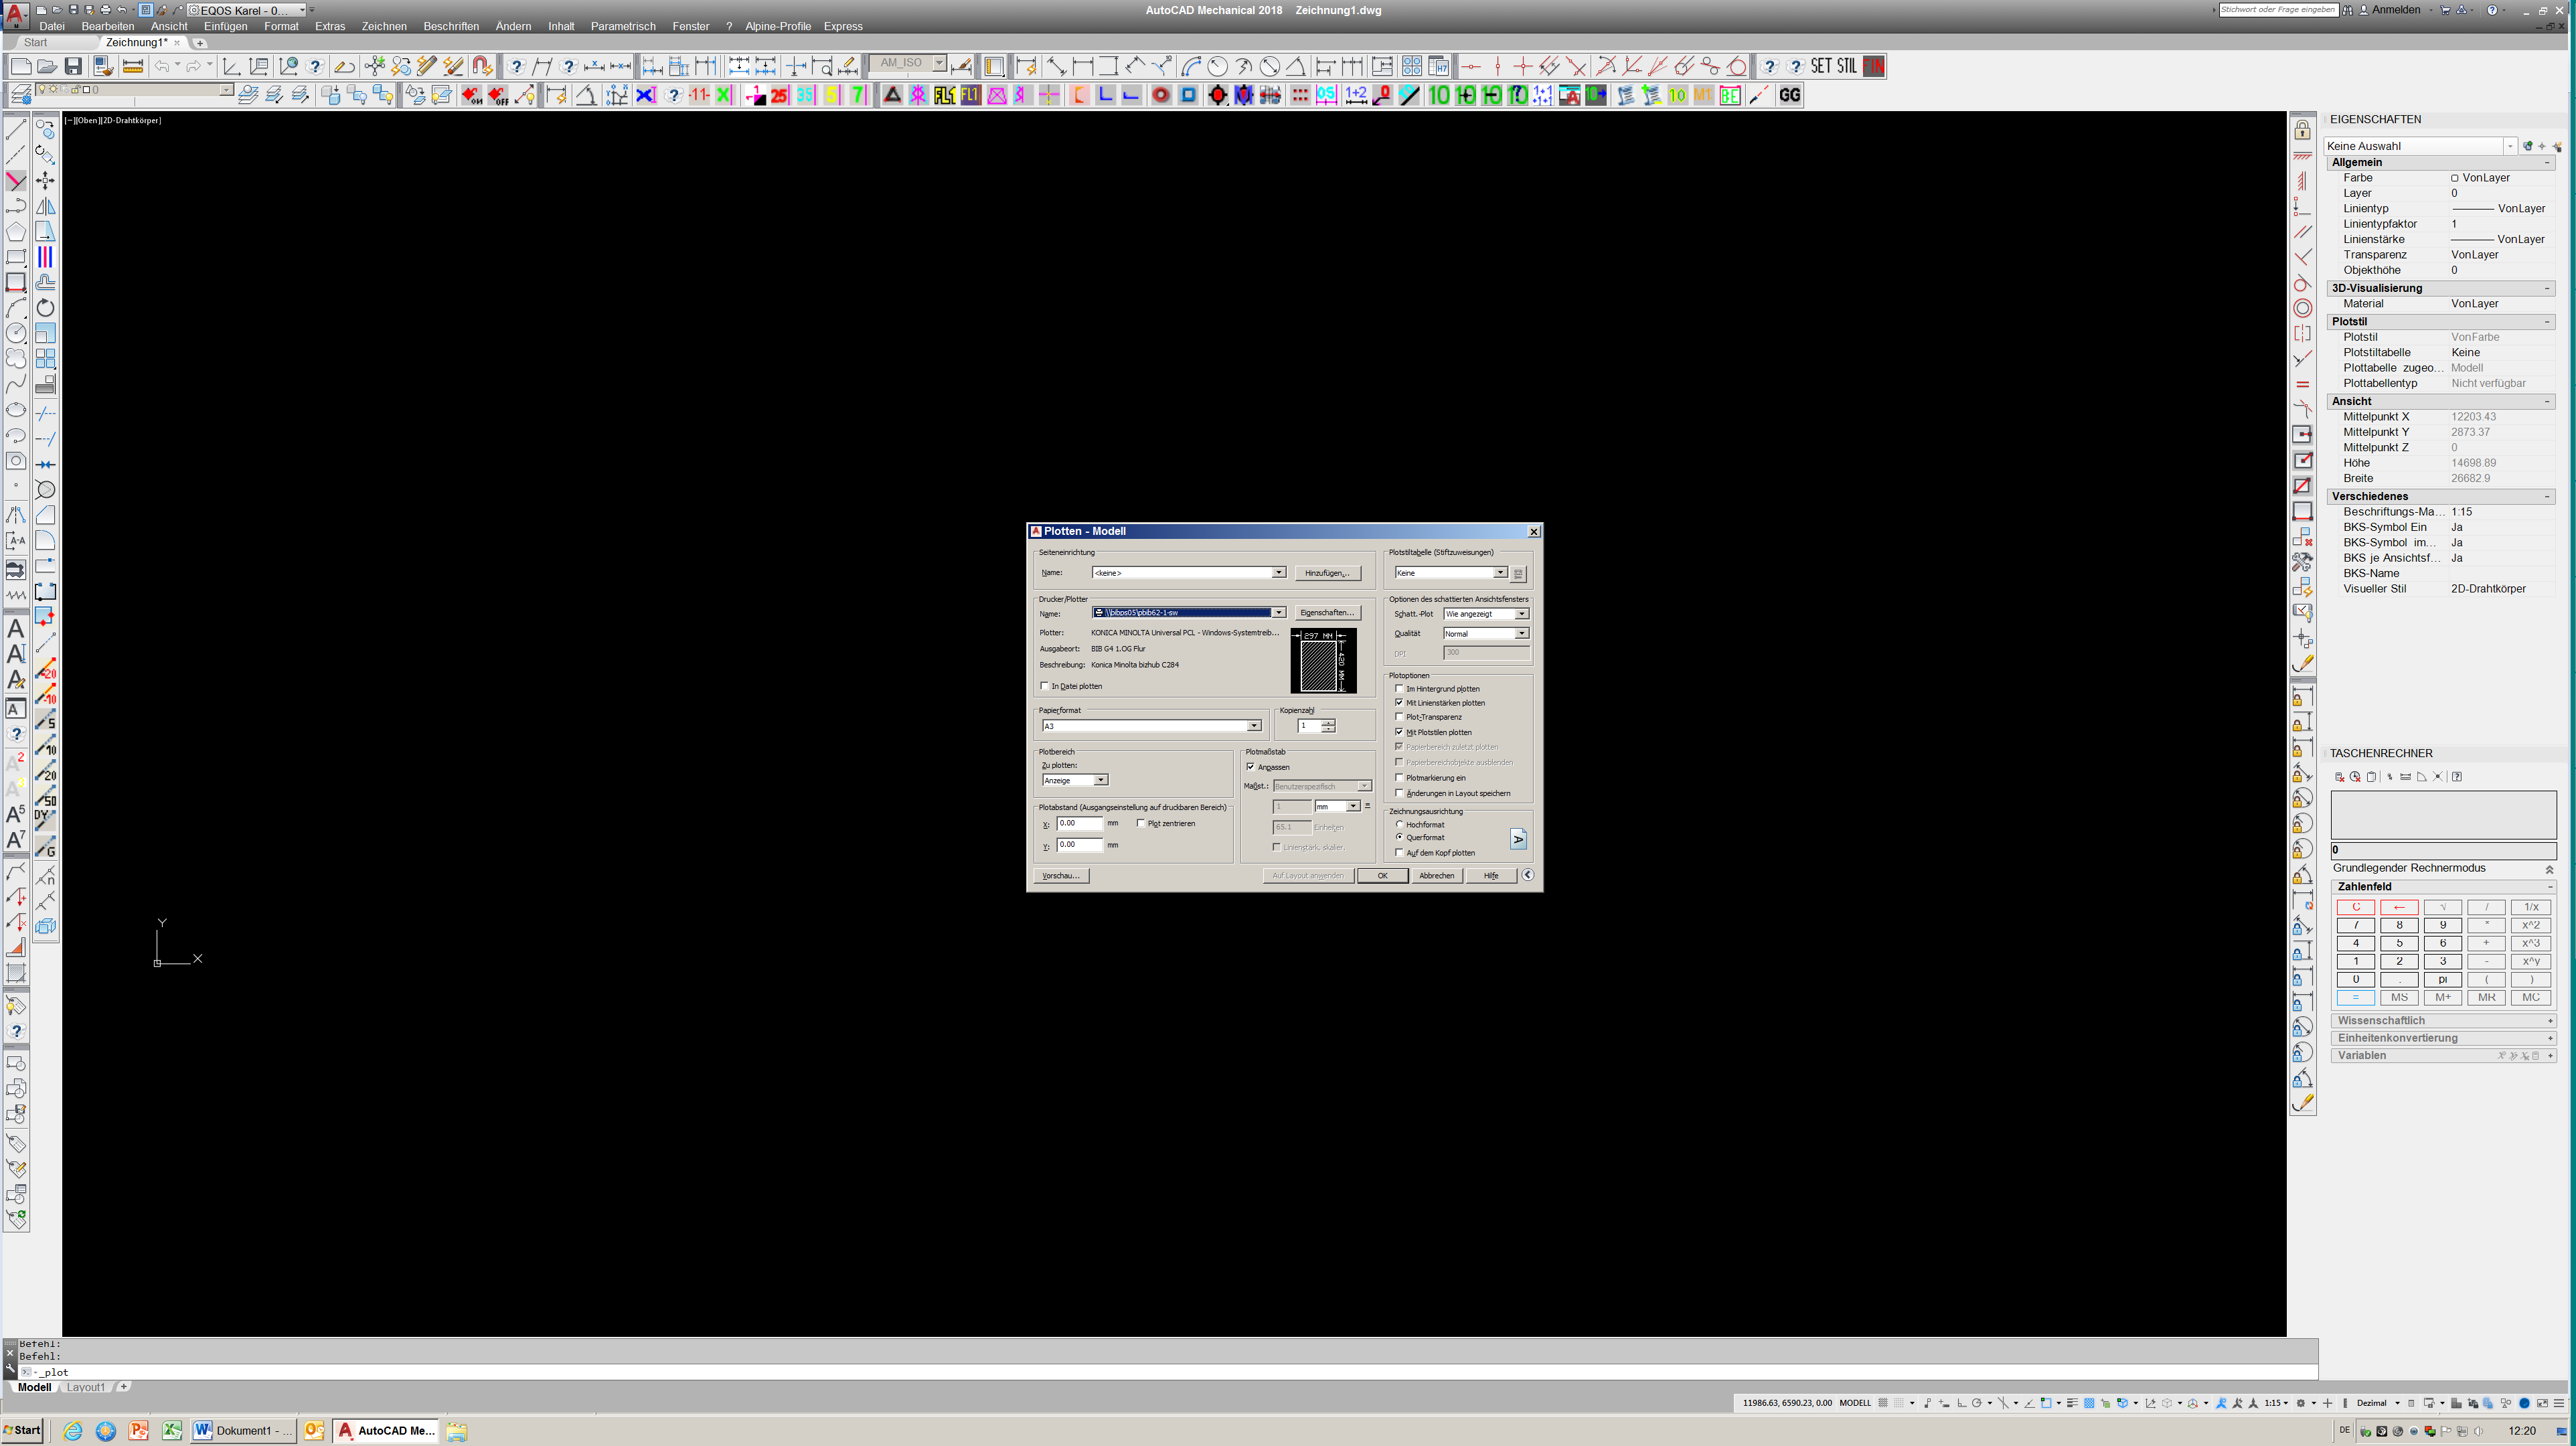The height and width of the screenshot is (1446, 2576).
Task: Open the Papierformat A3 dropdown
Action: [x=1253, y=726]
